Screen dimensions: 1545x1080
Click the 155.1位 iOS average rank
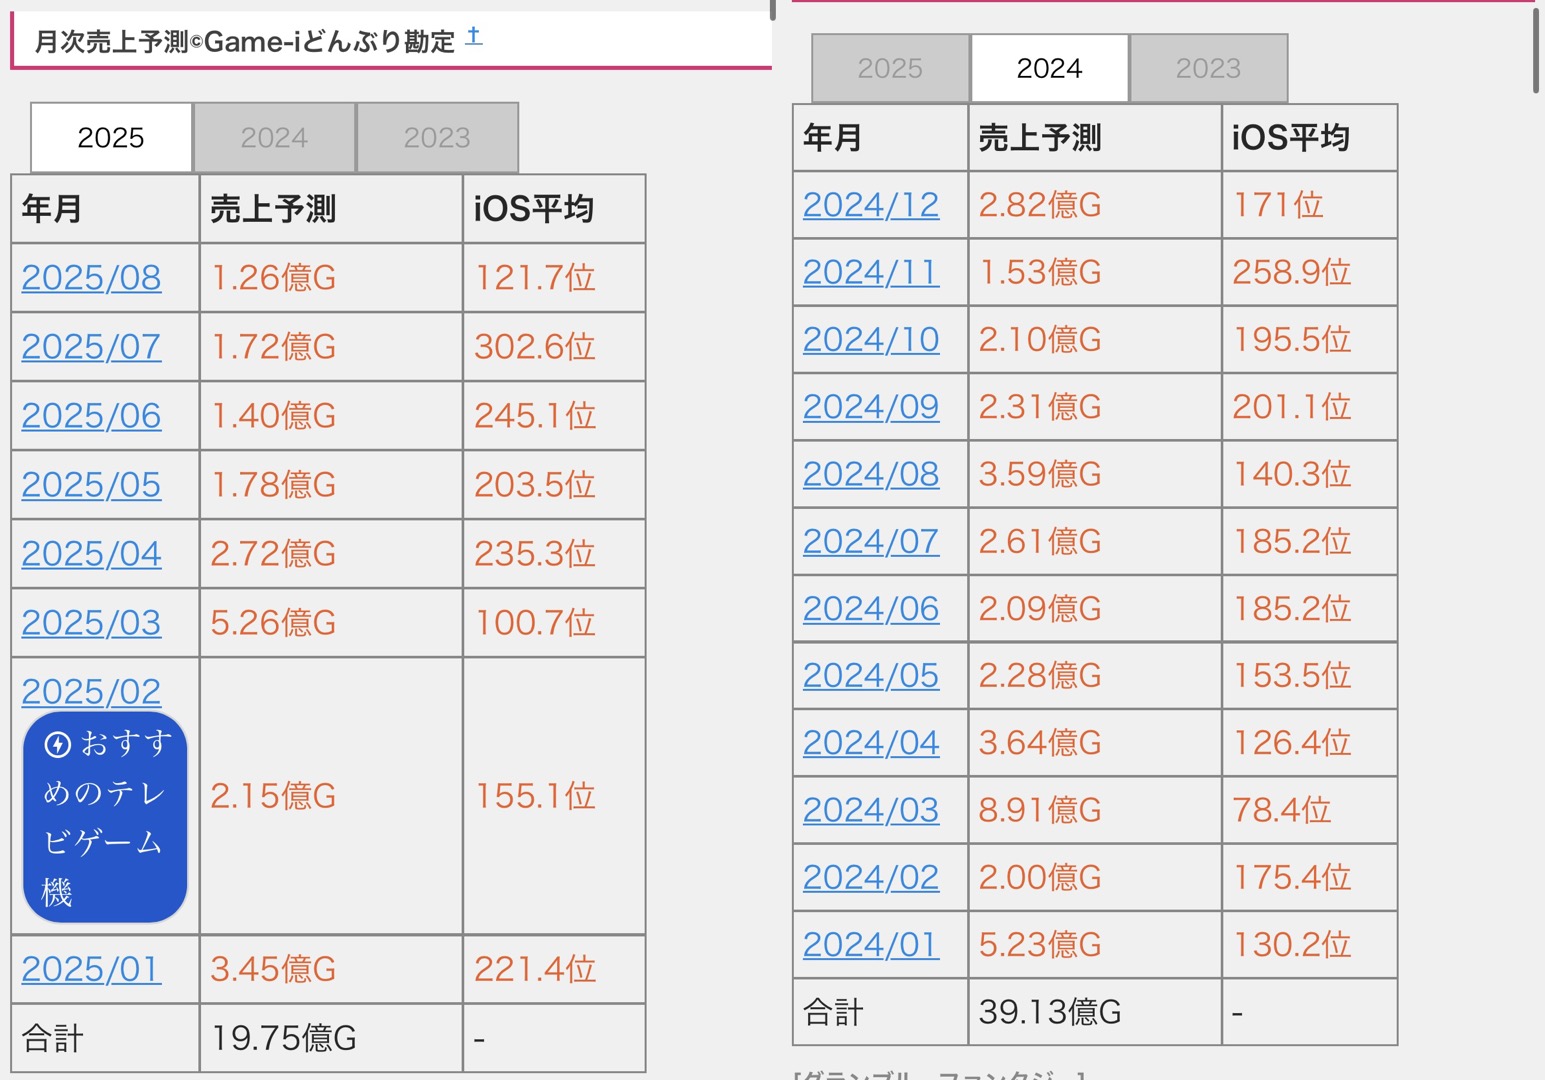[535, 796]
